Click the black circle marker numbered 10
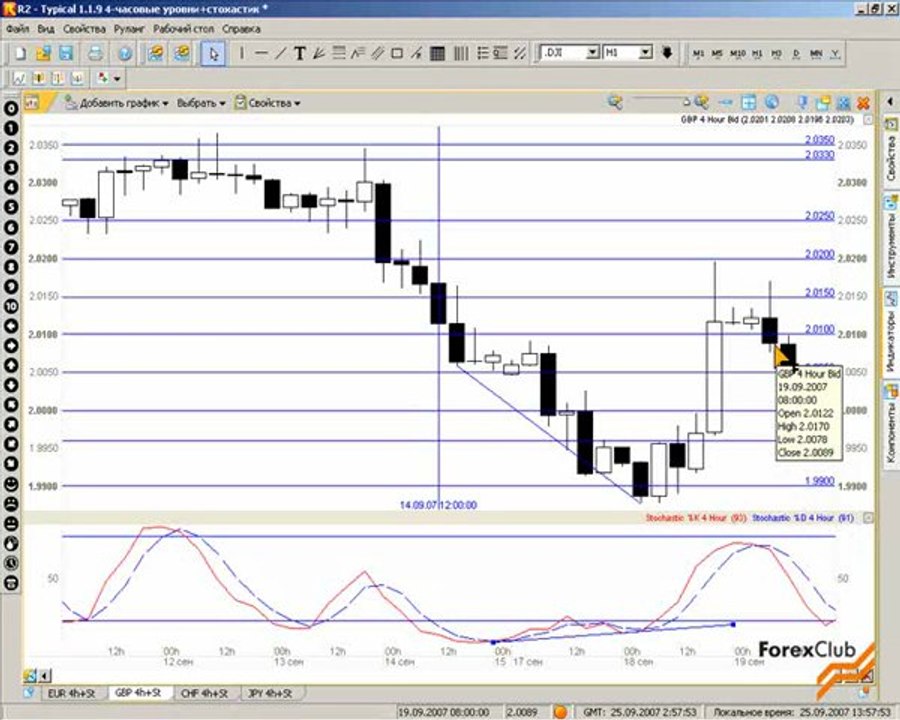900x720 pixels. (11, 306)
